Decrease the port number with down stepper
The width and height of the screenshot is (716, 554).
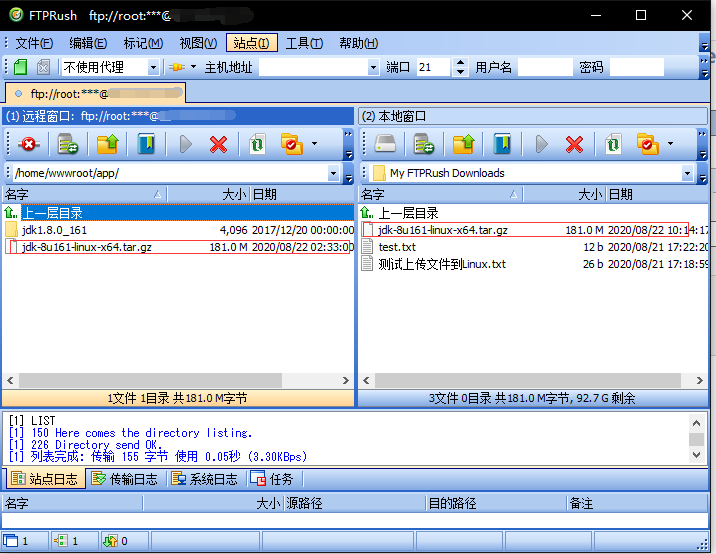[x=461, y=72]
